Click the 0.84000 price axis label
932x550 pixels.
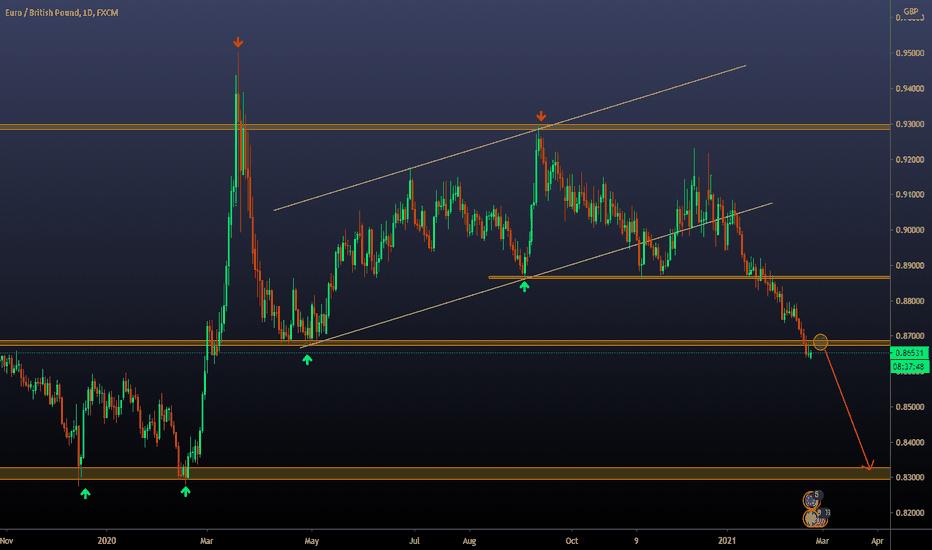click(x=910, y=442)
